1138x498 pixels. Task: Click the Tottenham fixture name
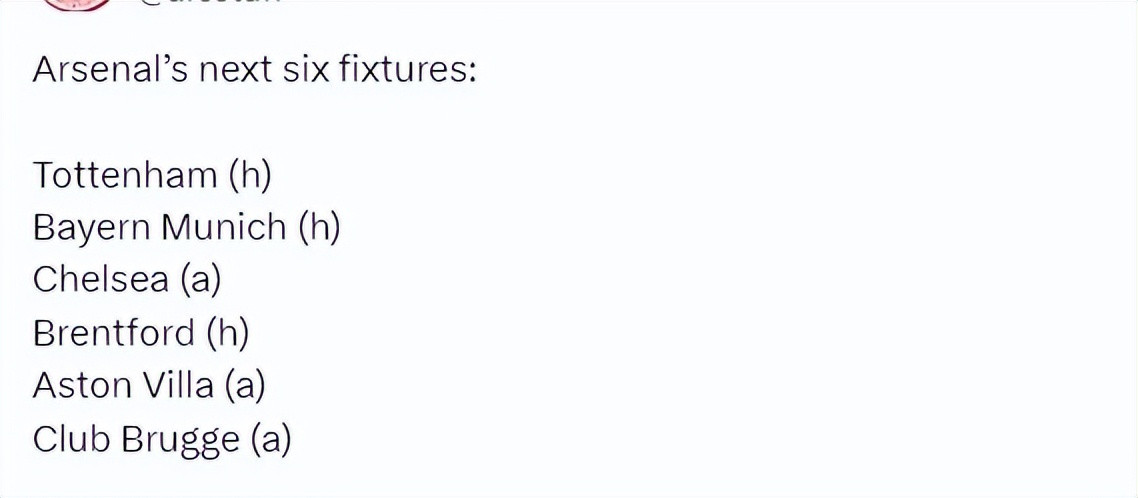point(125,175)
